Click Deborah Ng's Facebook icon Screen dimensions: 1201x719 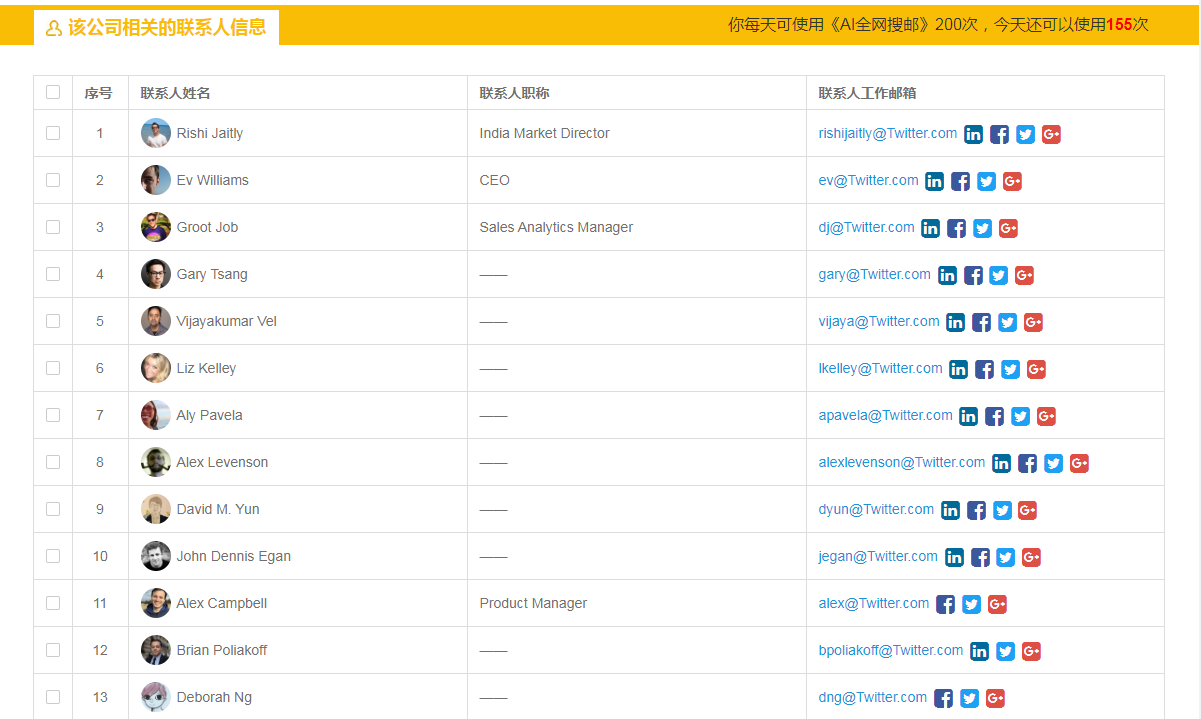(x=943, y=699)
